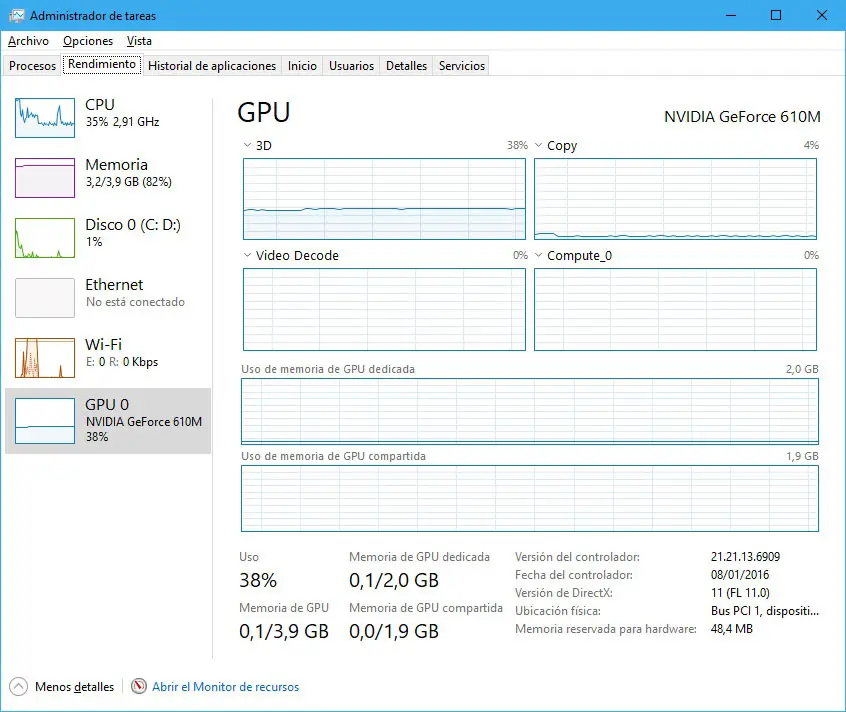Click the Resource Monitor icon
The image size is (846, 712).
click(139, 687)
